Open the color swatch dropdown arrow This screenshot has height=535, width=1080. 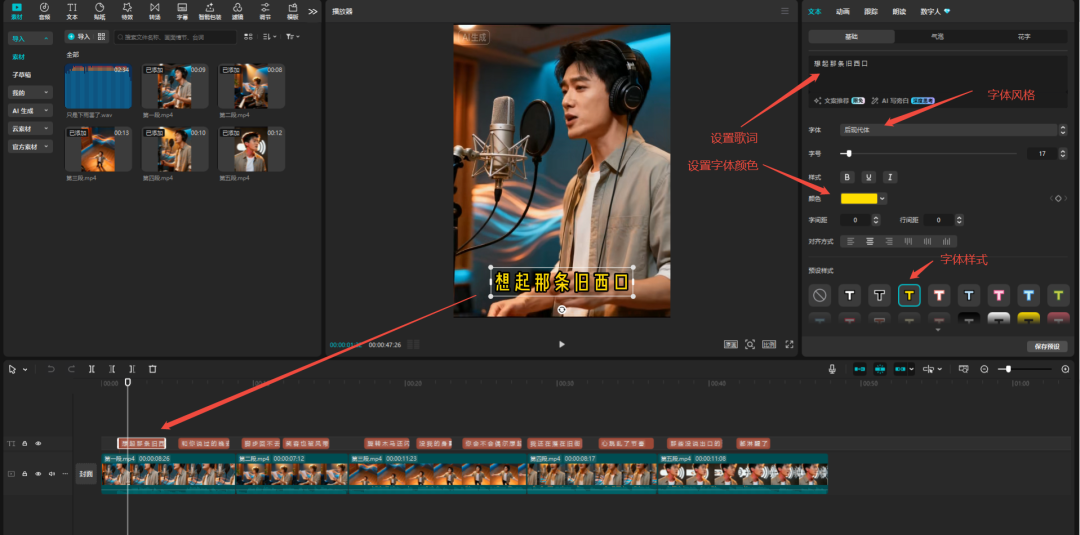tap(882, 198)
